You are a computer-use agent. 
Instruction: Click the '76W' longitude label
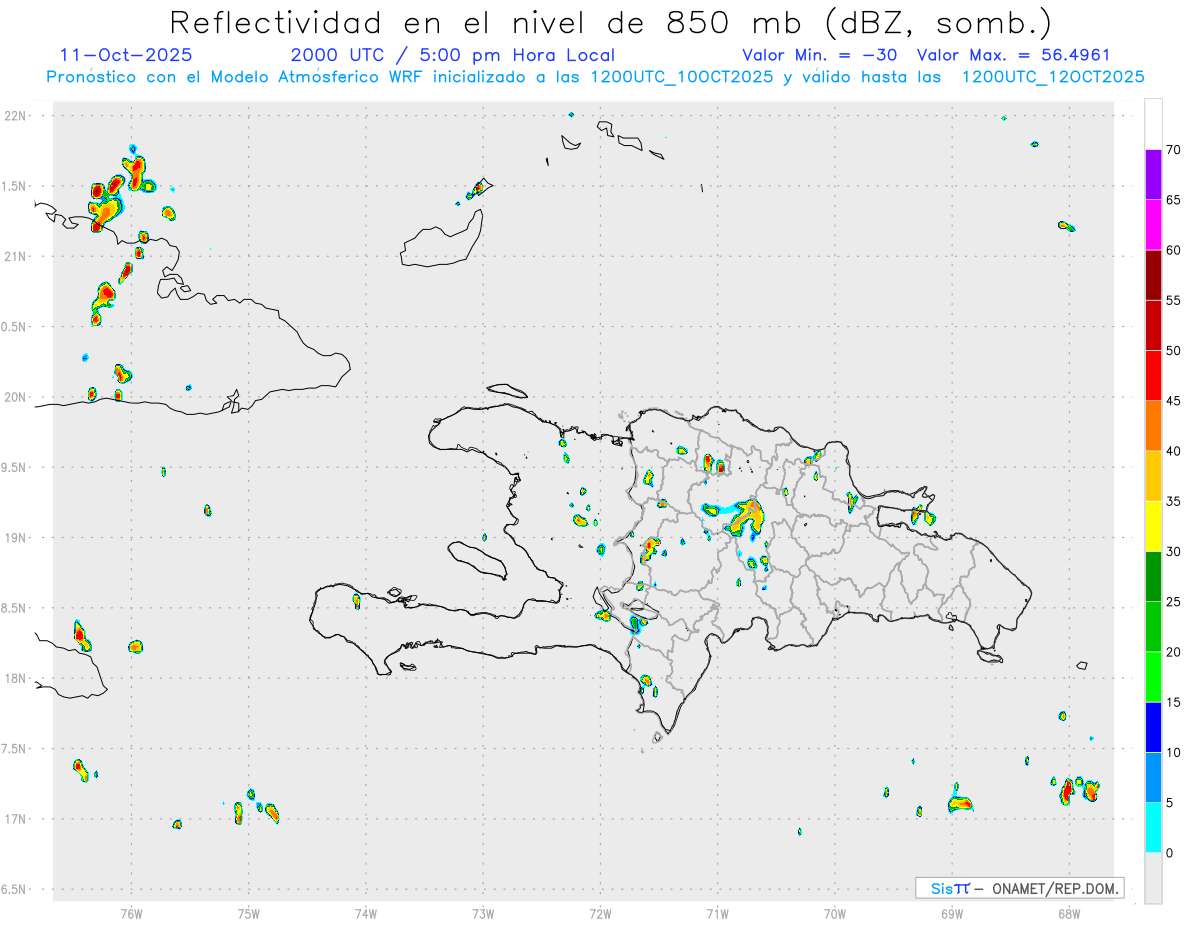tap(131, 914)
